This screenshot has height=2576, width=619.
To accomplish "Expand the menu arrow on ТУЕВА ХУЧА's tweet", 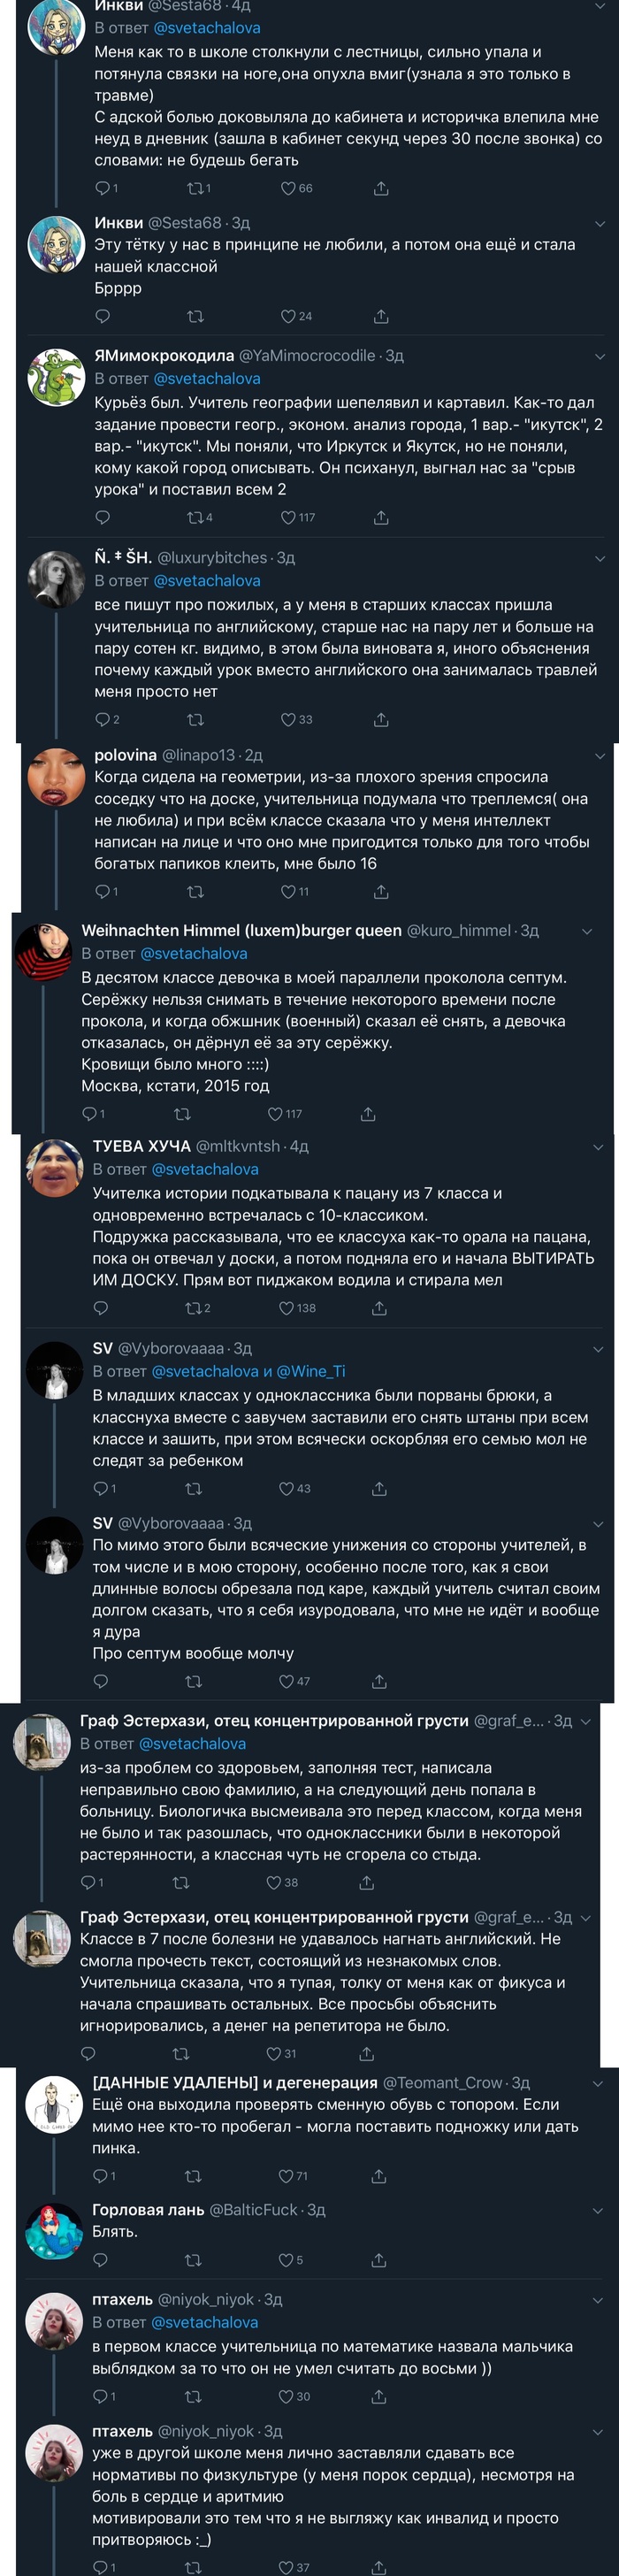I will pos(599,1146).
